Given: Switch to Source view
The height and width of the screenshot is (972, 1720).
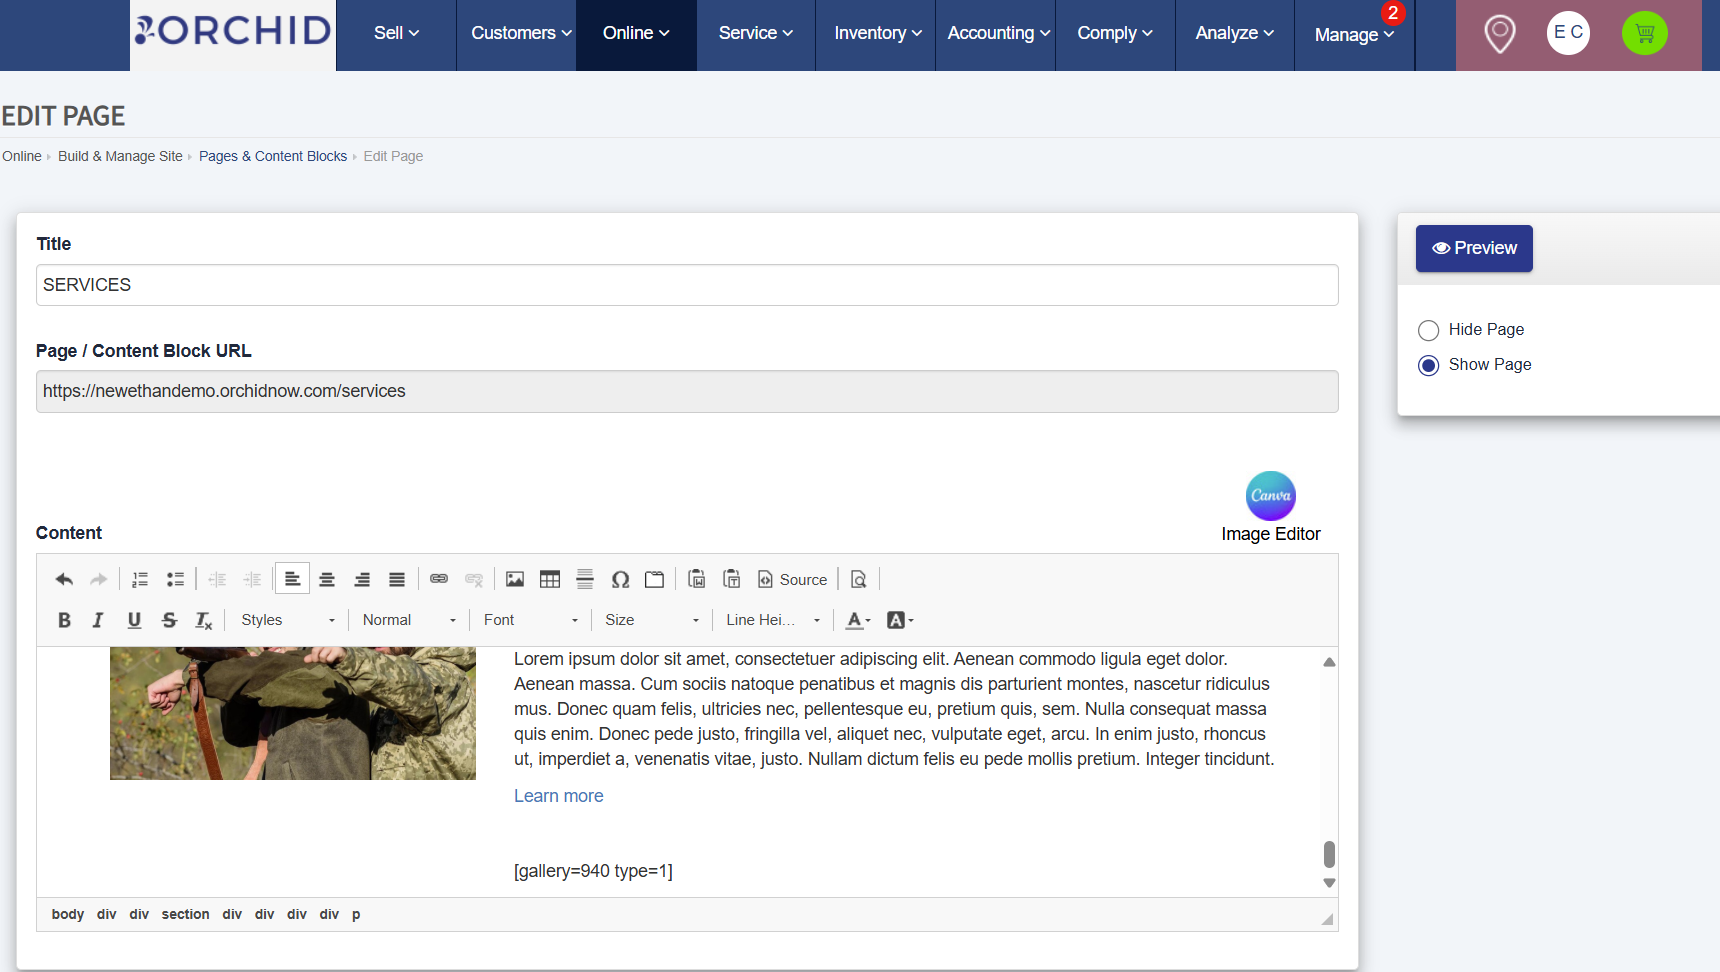Looking at the screenshot, I should [x=792, y=579].
